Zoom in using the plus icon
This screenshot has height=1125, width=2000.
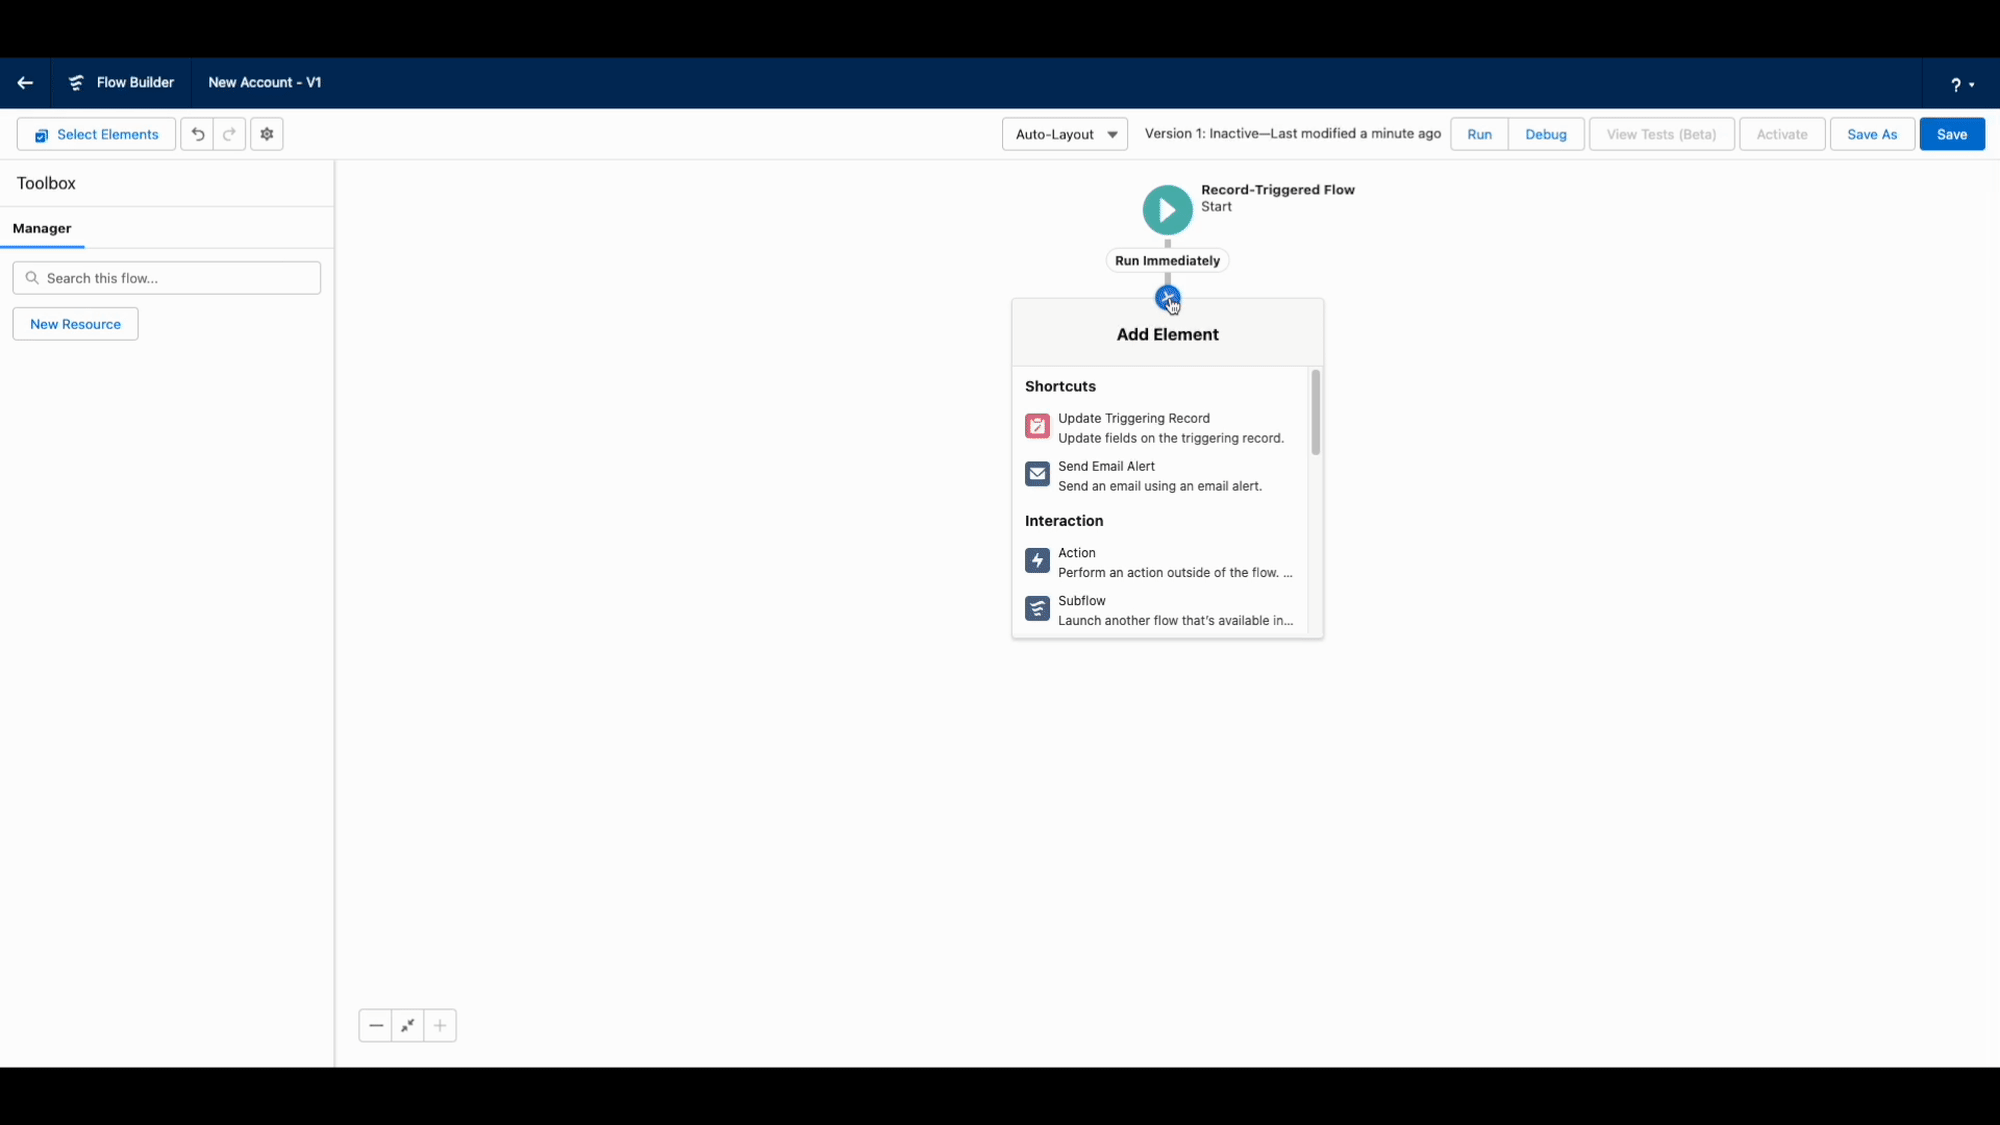click(440, 1025)
